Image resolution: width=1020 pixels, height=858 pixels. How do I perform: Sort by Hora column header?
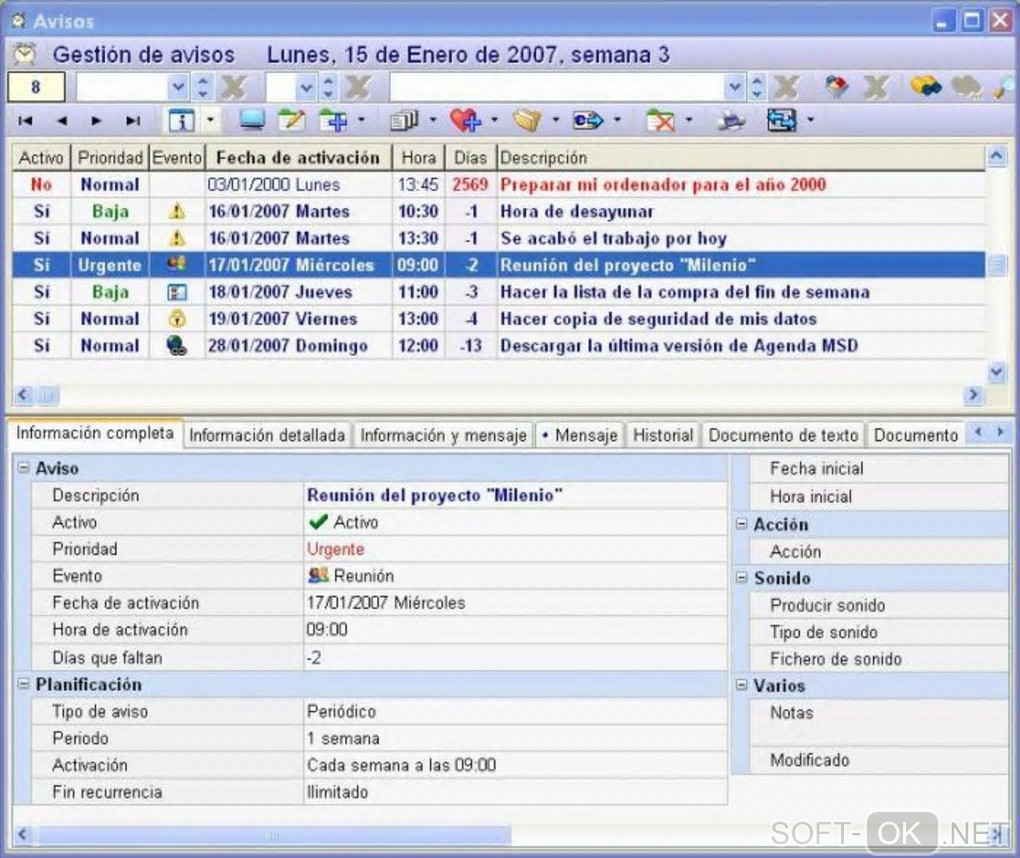click(x=418, y=157)
